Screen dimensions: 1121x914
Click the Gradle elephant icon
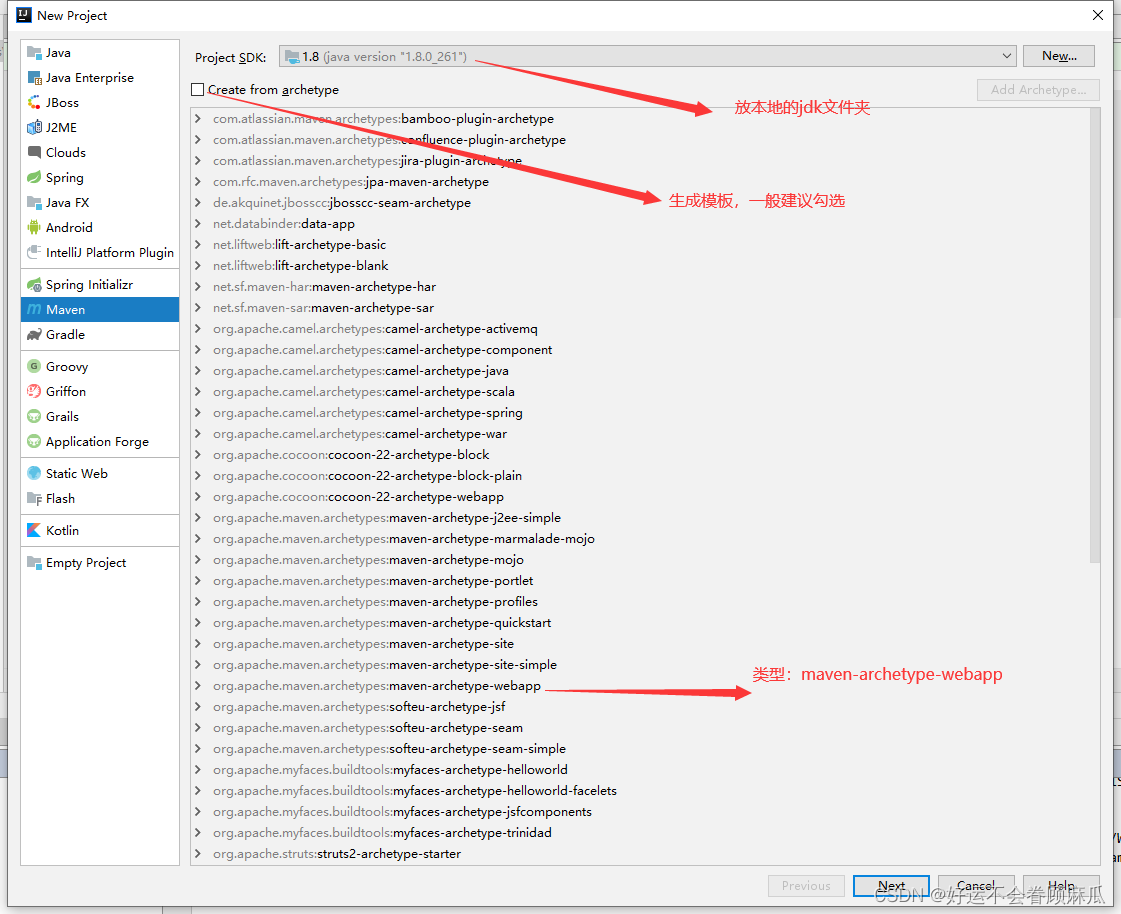(x=34, y=335)
